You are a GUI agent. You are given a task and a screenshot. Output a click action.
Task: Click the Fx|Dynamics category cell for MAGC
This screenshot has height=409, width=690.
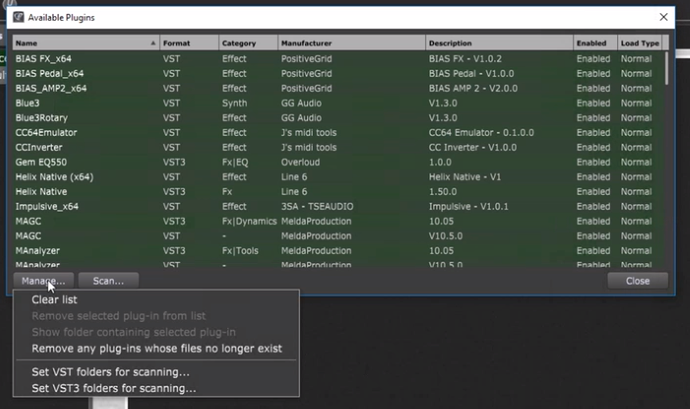tap(249, 221)
